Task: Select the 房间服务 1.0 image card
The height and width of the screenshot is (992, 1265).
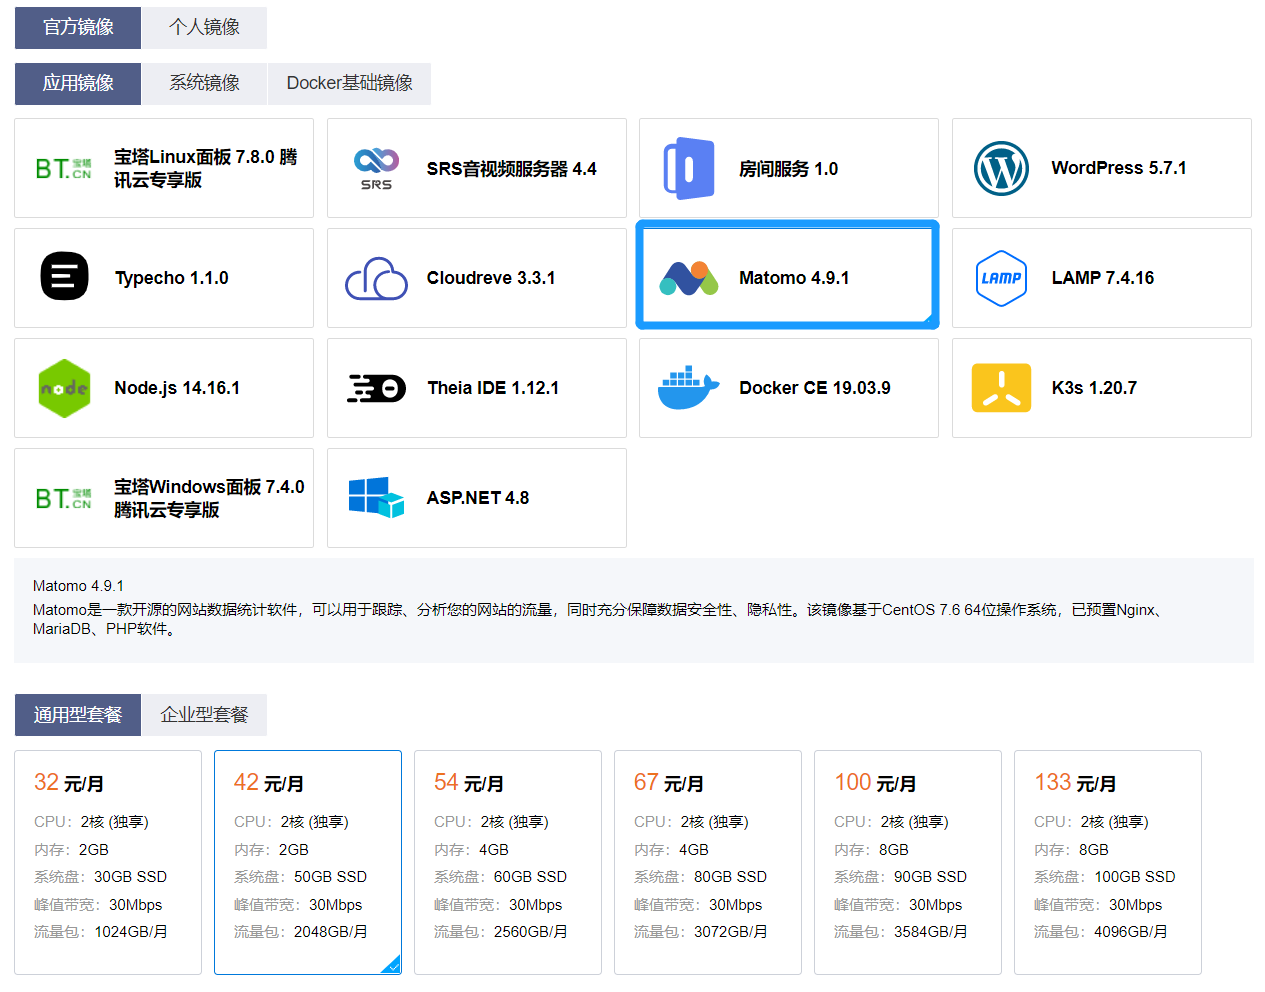Action: coord(787,168)
